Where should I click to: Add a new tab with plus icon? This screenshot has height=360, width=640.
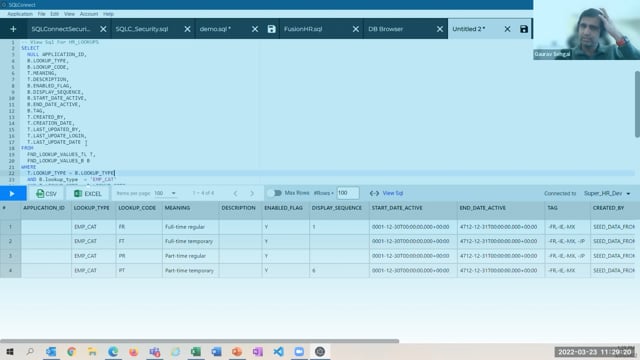(13, 29)
